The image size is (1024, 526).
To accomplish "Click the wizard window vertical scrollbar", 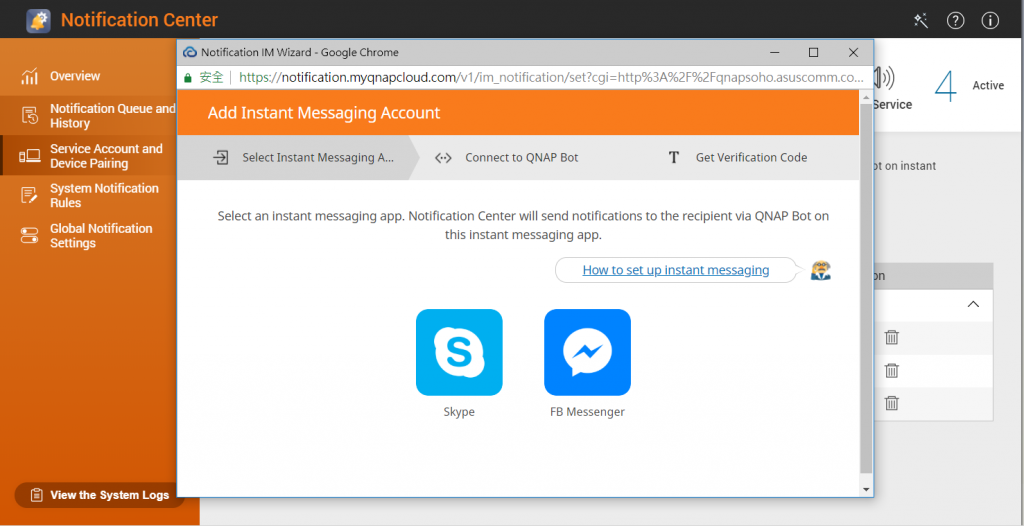I will tap(866, 288).
